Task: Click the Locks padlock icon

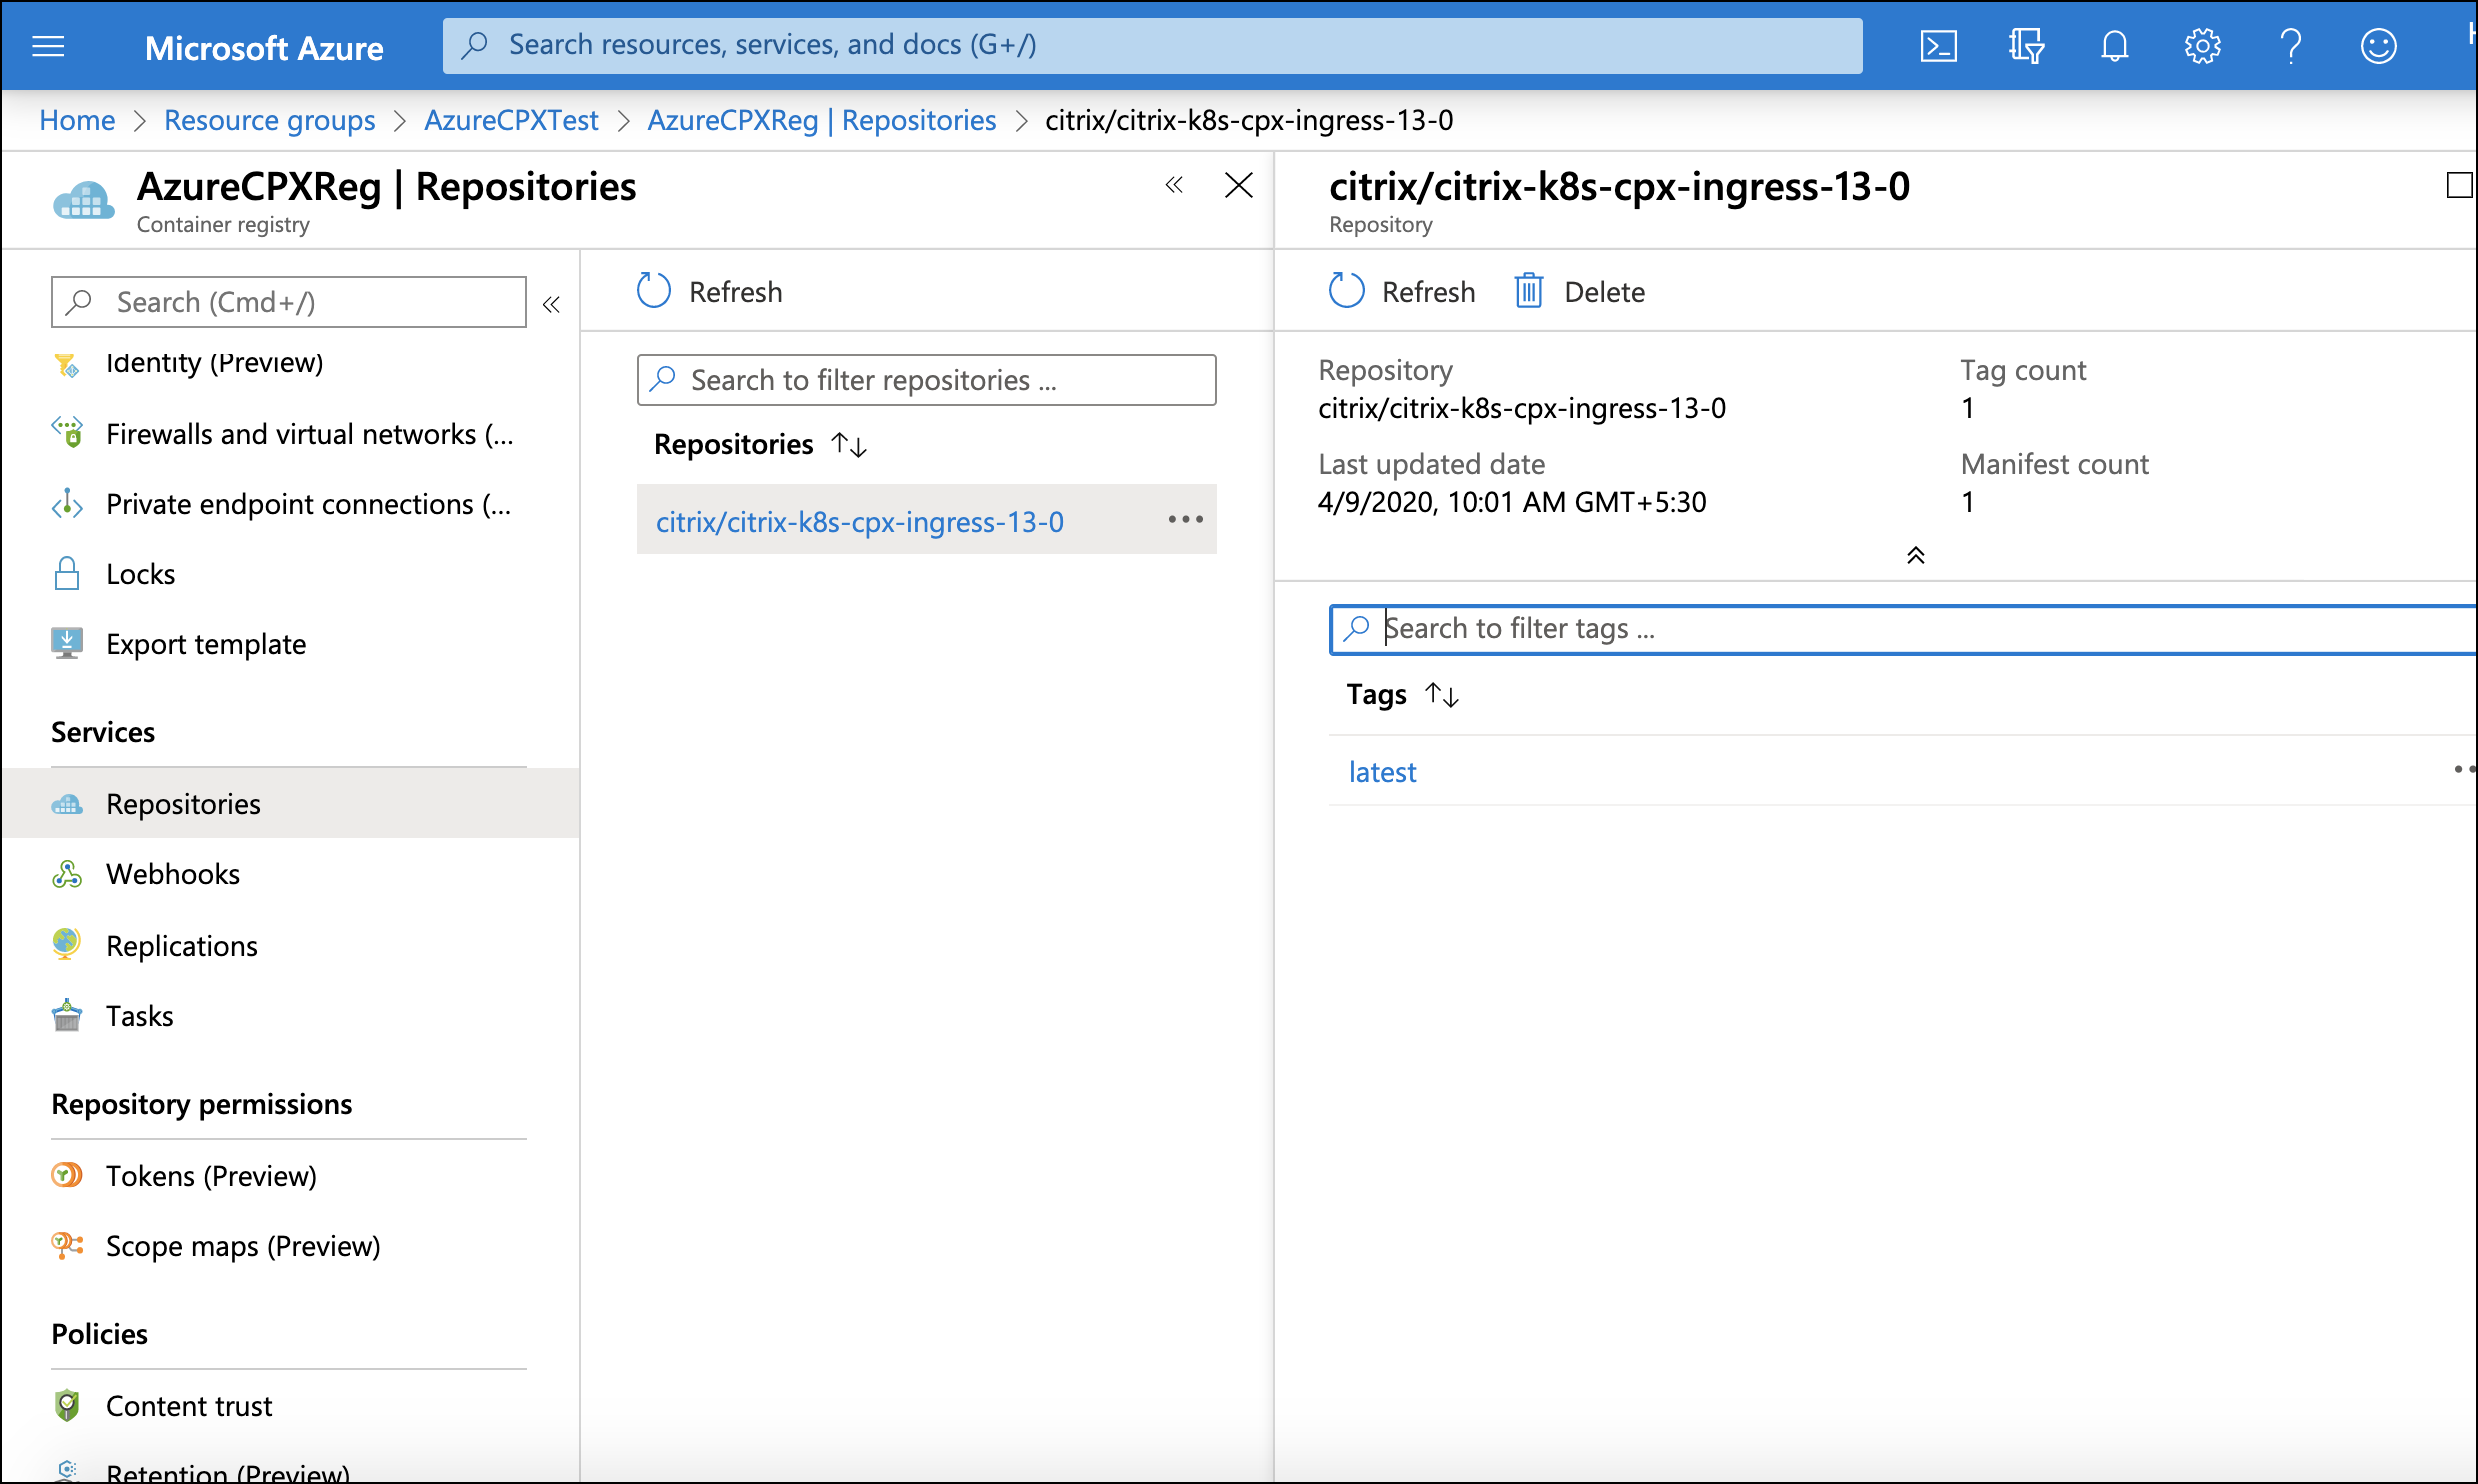Action: click(x=67, y=573)
